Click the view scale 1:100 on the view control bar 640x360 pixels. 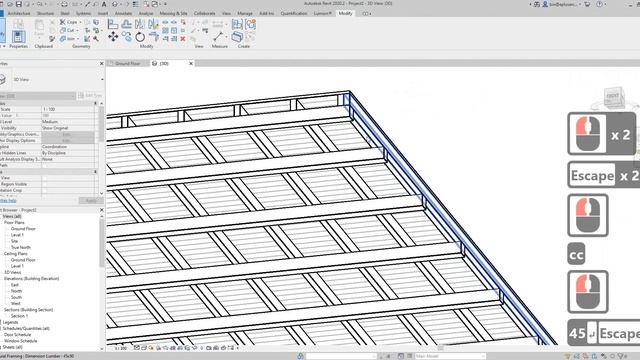pyautogui.click(x=120, y=348)
